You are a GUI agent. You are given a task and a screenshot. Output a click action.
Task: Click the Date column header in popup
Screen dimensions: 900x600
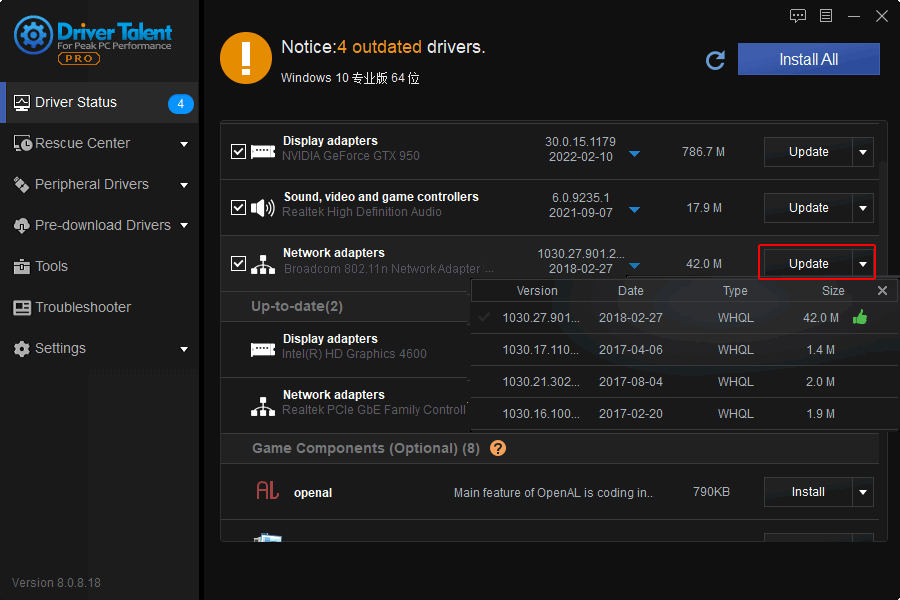[630, 291]
